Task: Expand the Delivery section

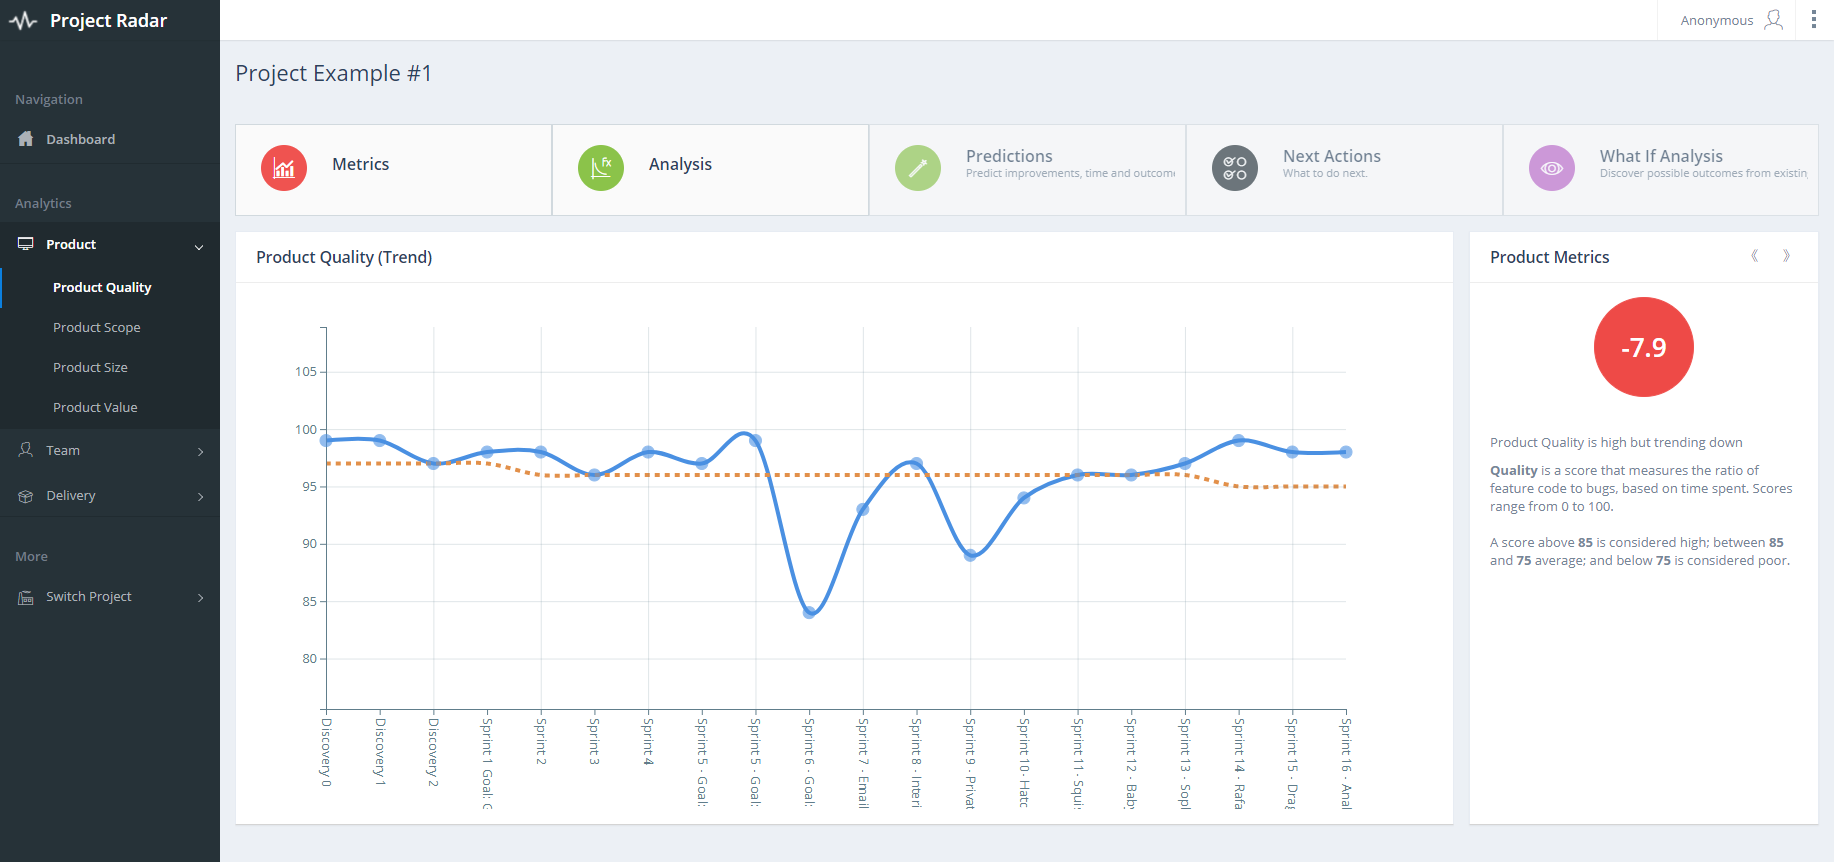Action: click(x=110, y=496)
